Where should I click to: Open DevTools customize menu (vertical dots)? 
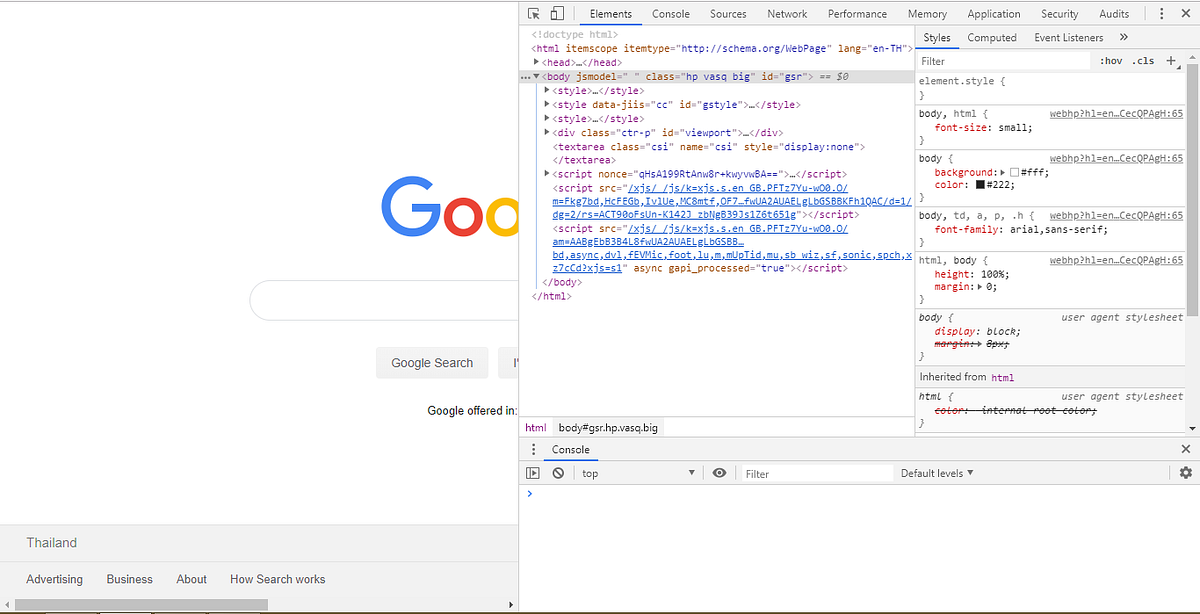[1161, 13]
